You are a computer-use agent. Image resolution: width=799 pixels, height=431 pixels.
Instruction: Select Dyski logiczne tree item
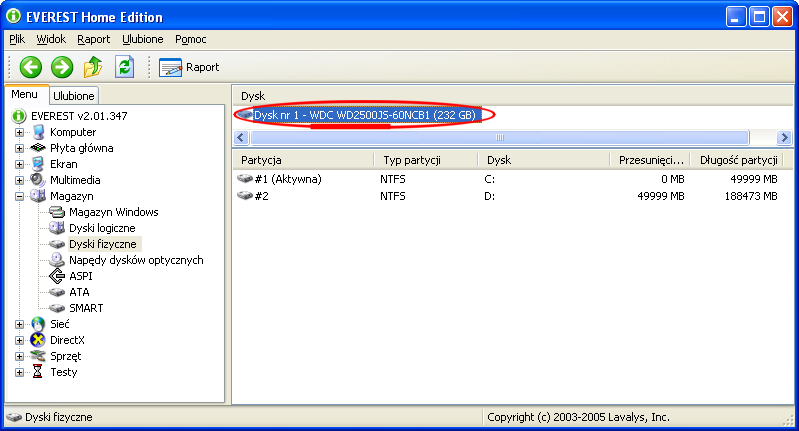102,228
